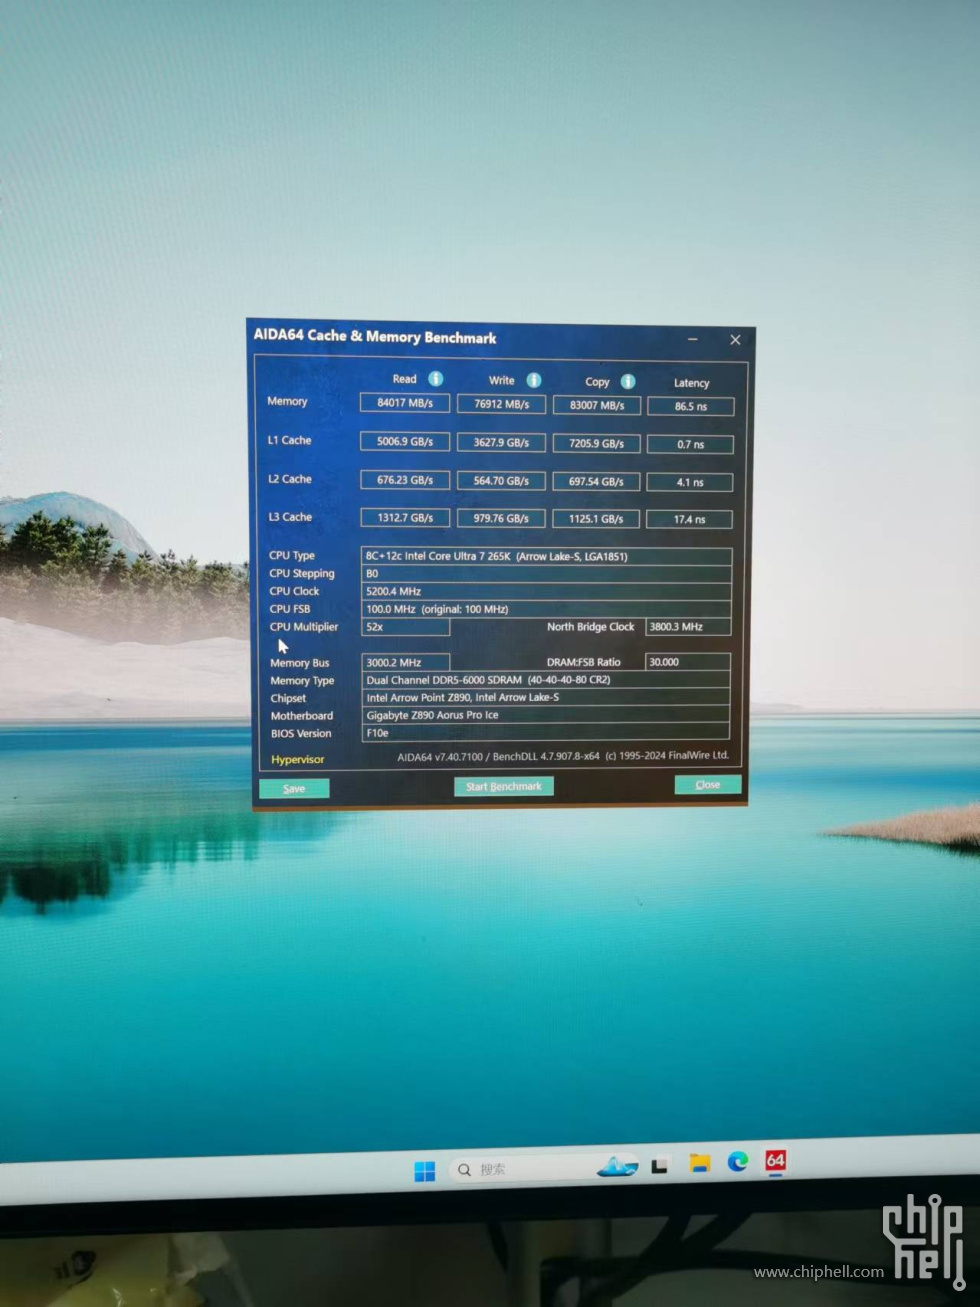The width and height of the screenshot is (980, 1307).
Task: Click DRAM:FSB Ratio value 30.000
Action: click(687, 662)
